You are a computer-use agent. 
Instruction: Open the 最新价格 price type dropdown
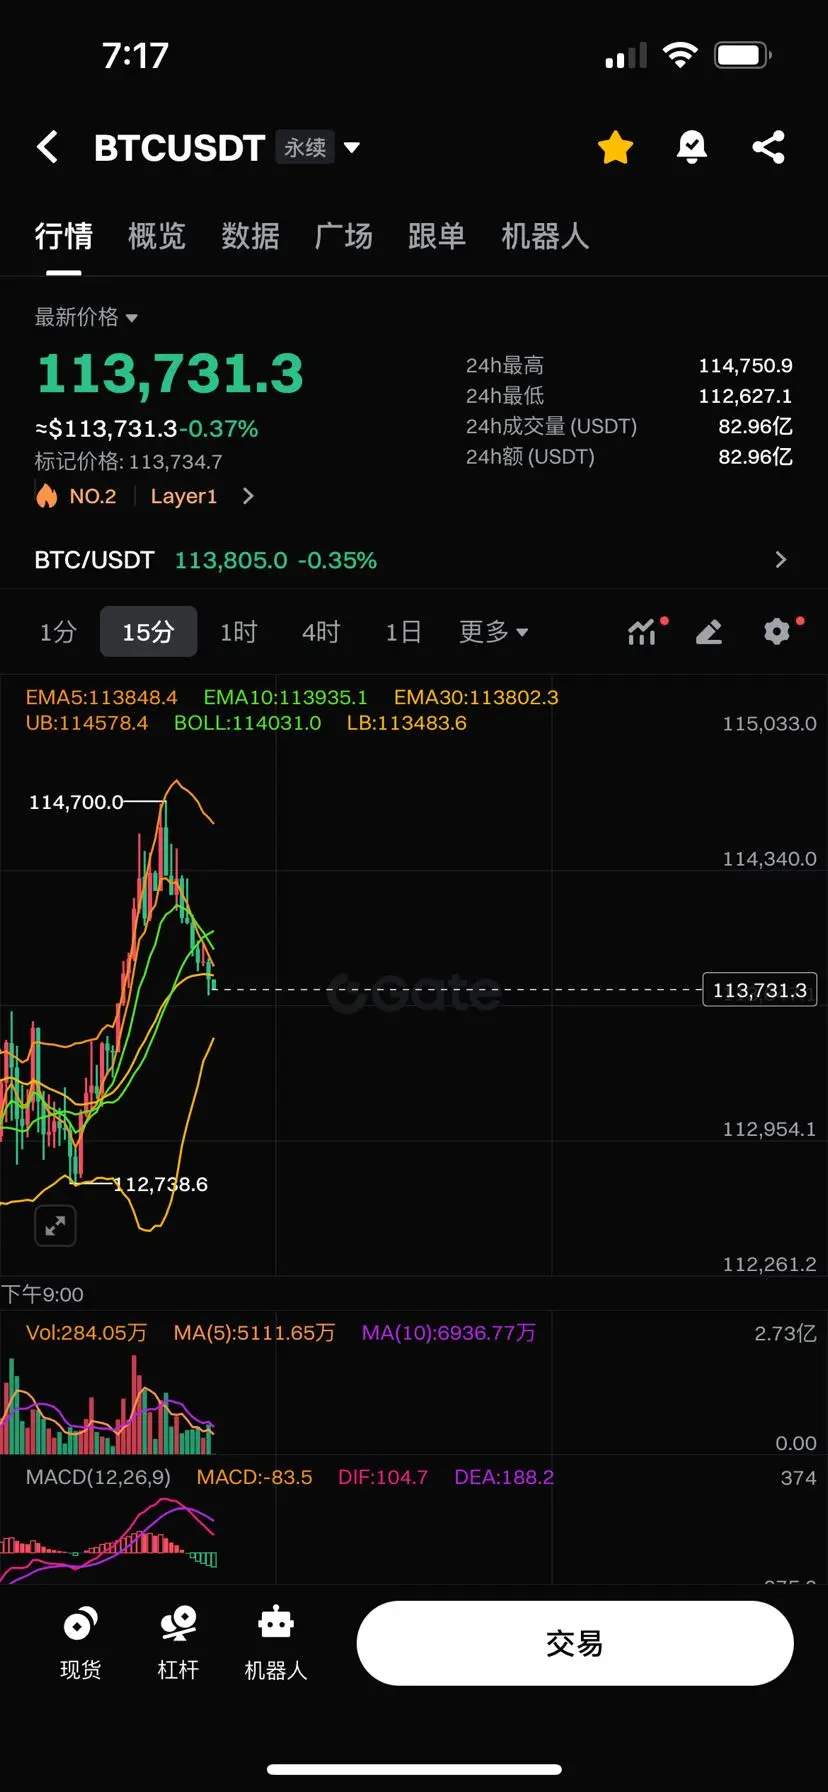pyautogui.click(x=86, y=317)
